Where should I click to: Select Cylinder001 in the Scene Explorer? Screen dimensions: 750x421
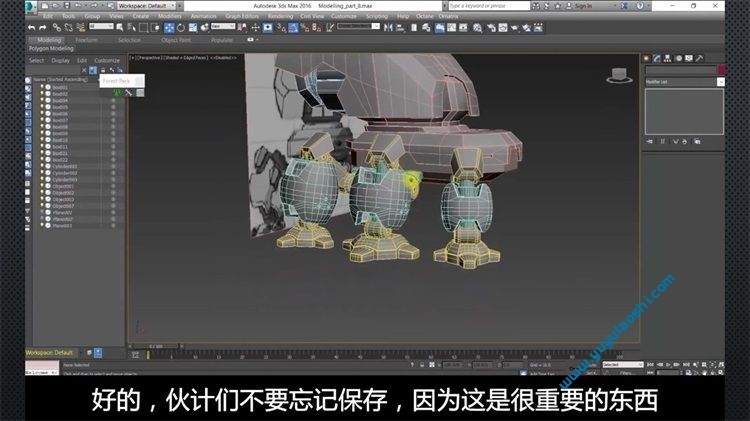(65, 166)
